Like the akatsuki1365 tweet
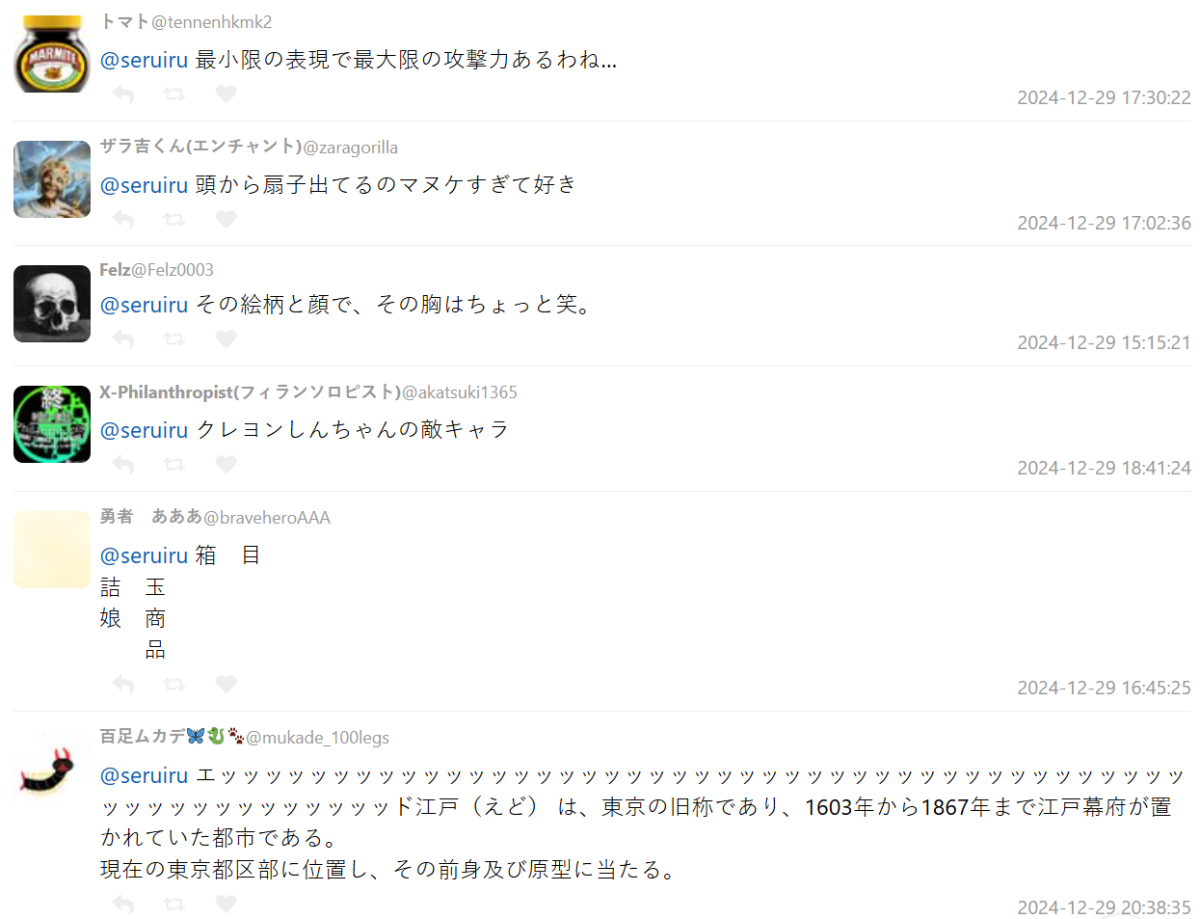This screenshot has width=1200, height=919. (226, 465)
